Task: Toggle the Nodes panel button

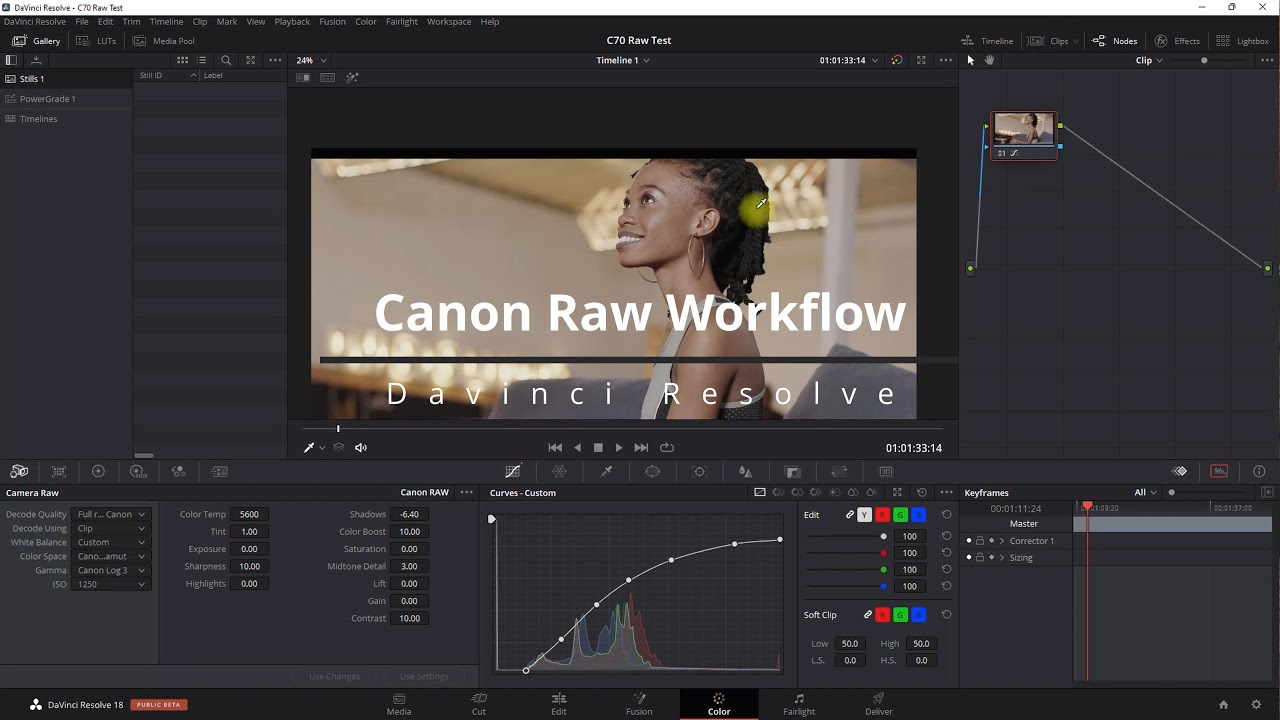Action: point(1114,41)
